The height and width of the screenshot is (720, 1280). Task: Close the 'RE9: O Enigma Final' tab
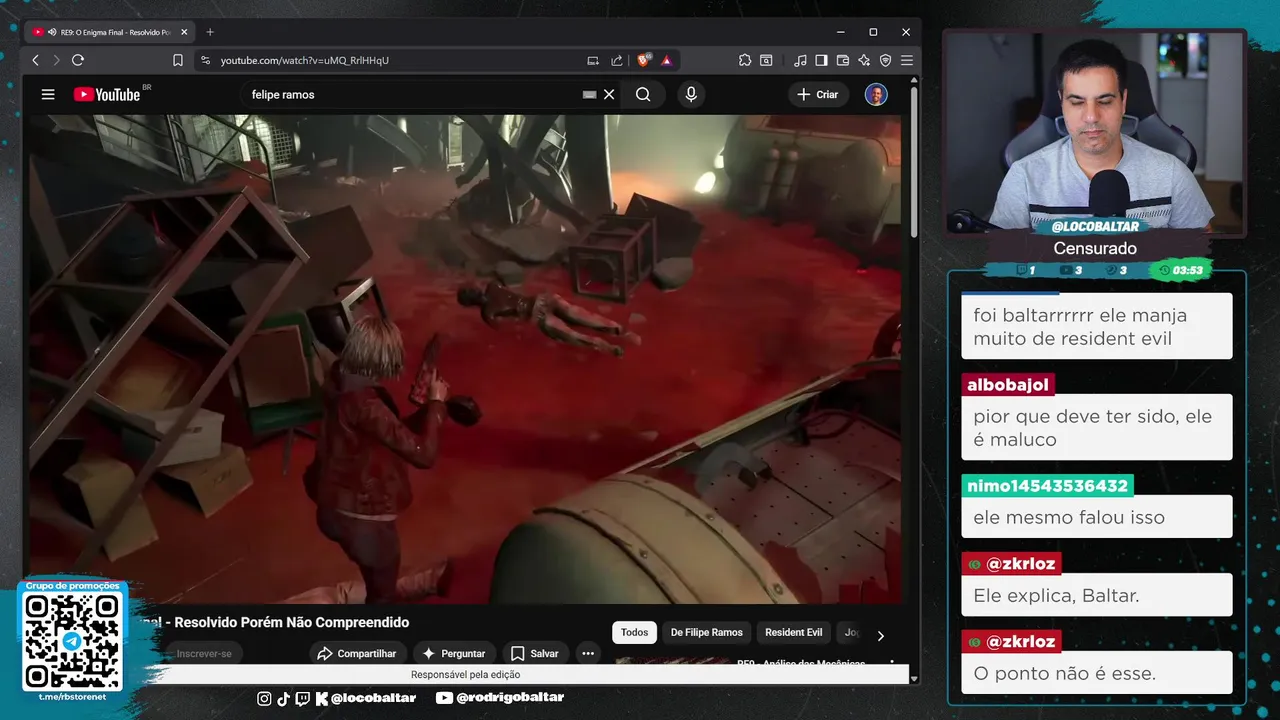point(184,32)
